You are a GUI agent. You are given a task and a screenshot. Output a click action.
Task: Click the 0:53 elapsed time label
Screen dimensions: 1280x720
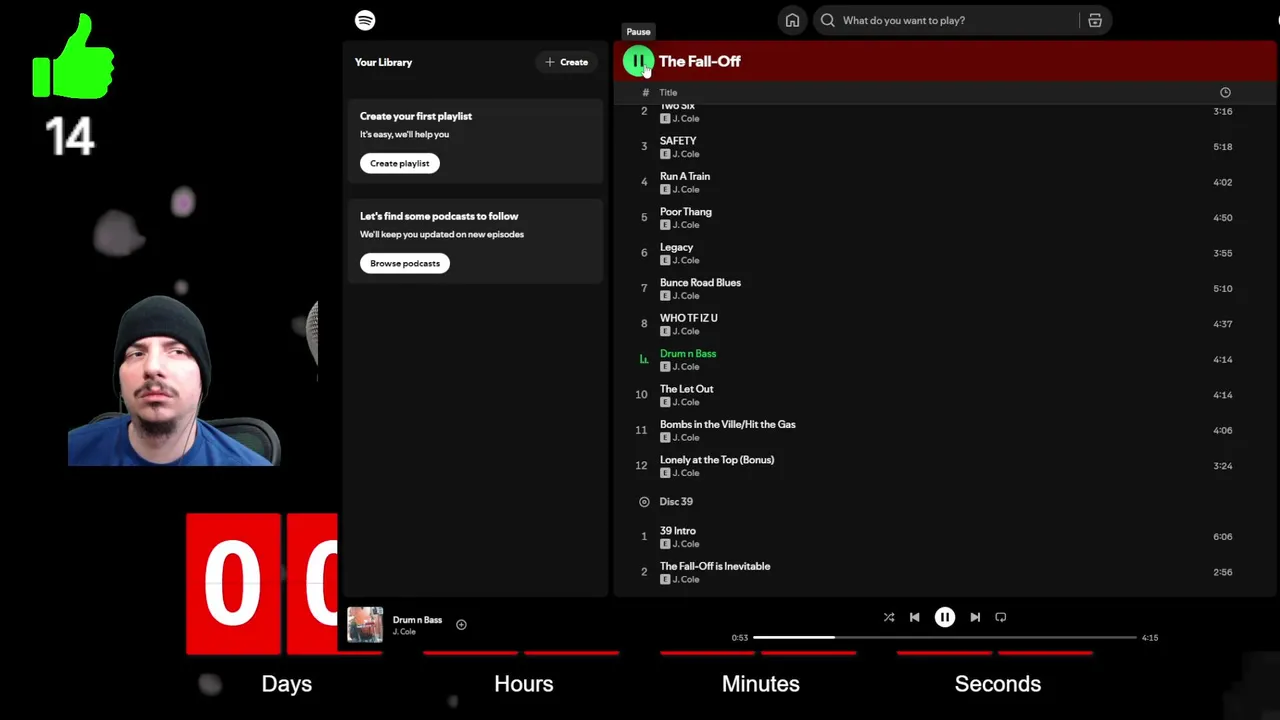739,638
